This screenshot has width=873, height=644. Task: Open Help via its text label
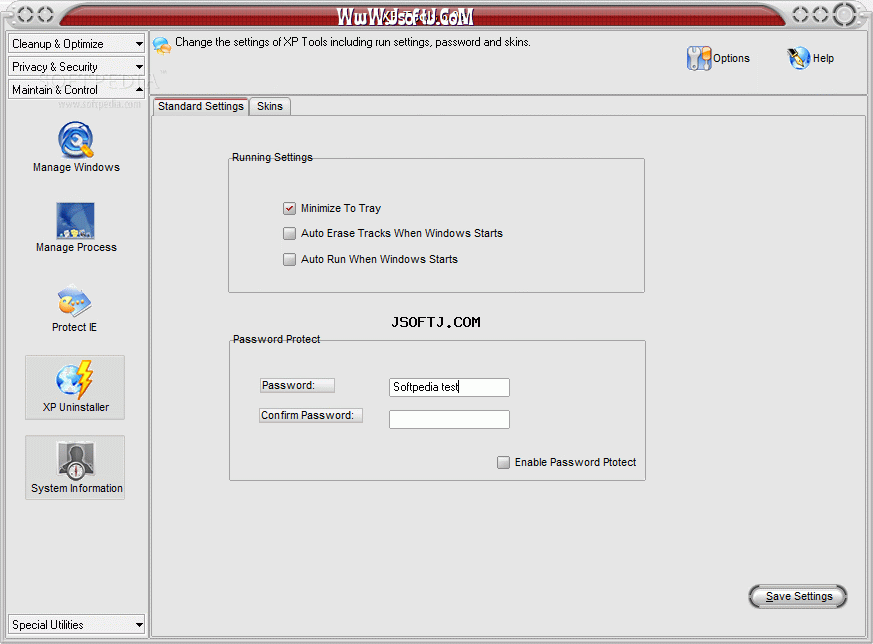[x=823, y=58]
